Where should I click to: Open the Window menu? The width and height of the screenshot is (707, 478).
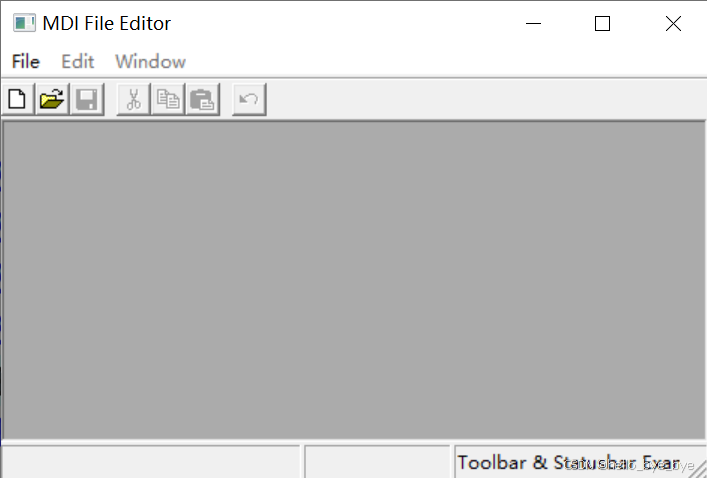150,62
